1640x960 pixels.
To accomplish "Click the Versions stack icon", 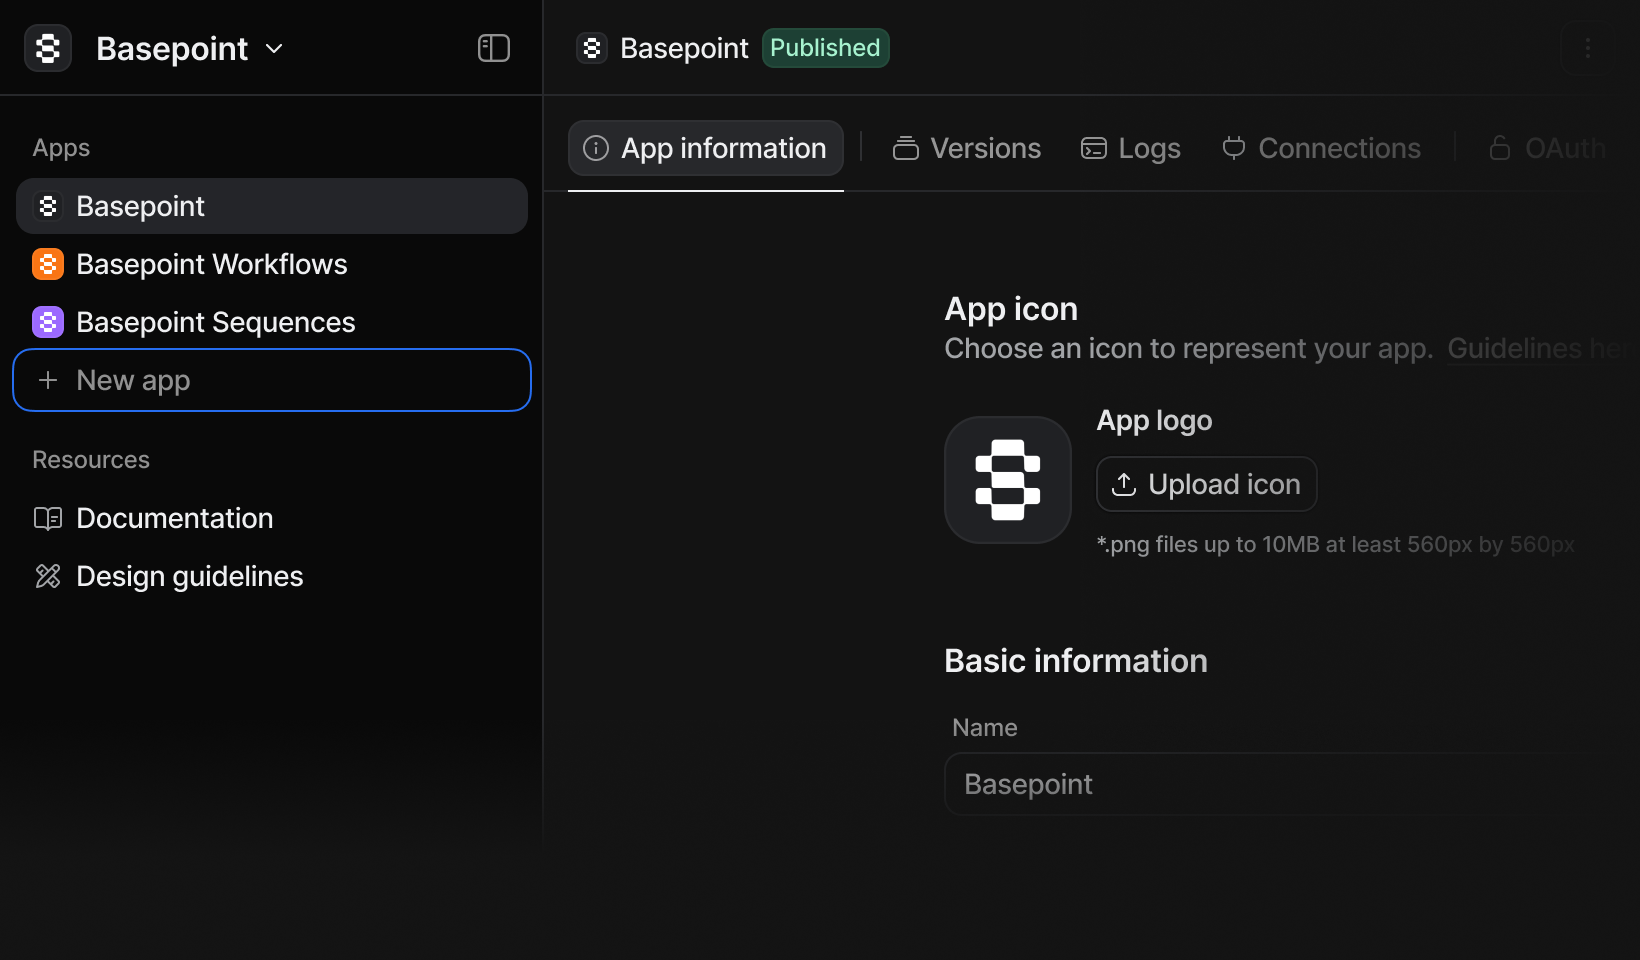I will 906,148.
